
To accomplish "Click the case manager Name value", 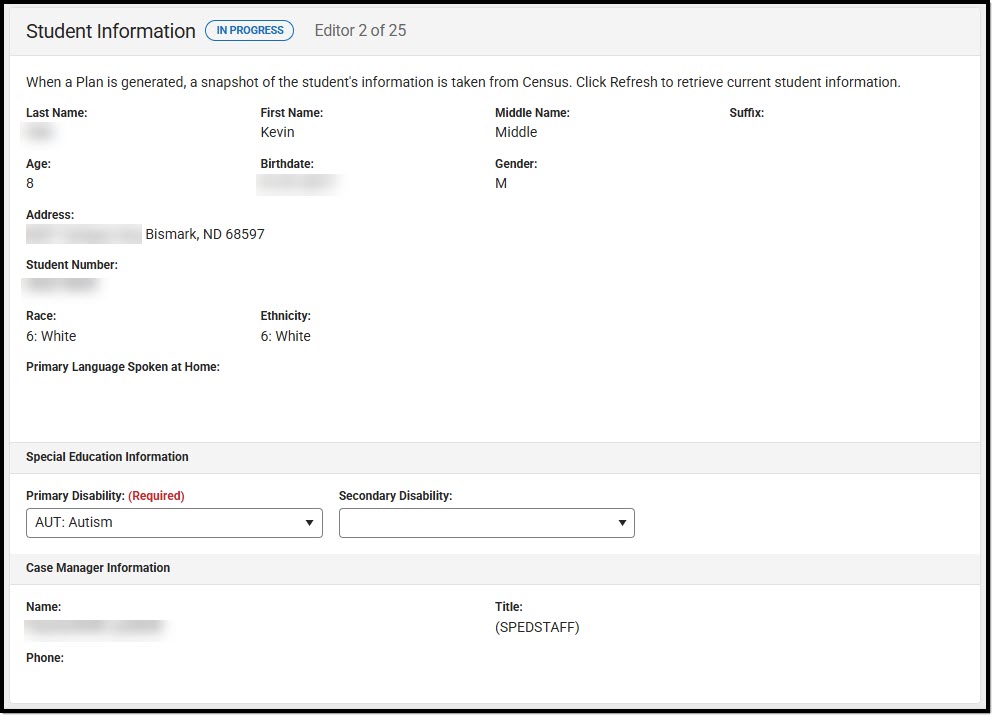I will click(x=95, y=627).
